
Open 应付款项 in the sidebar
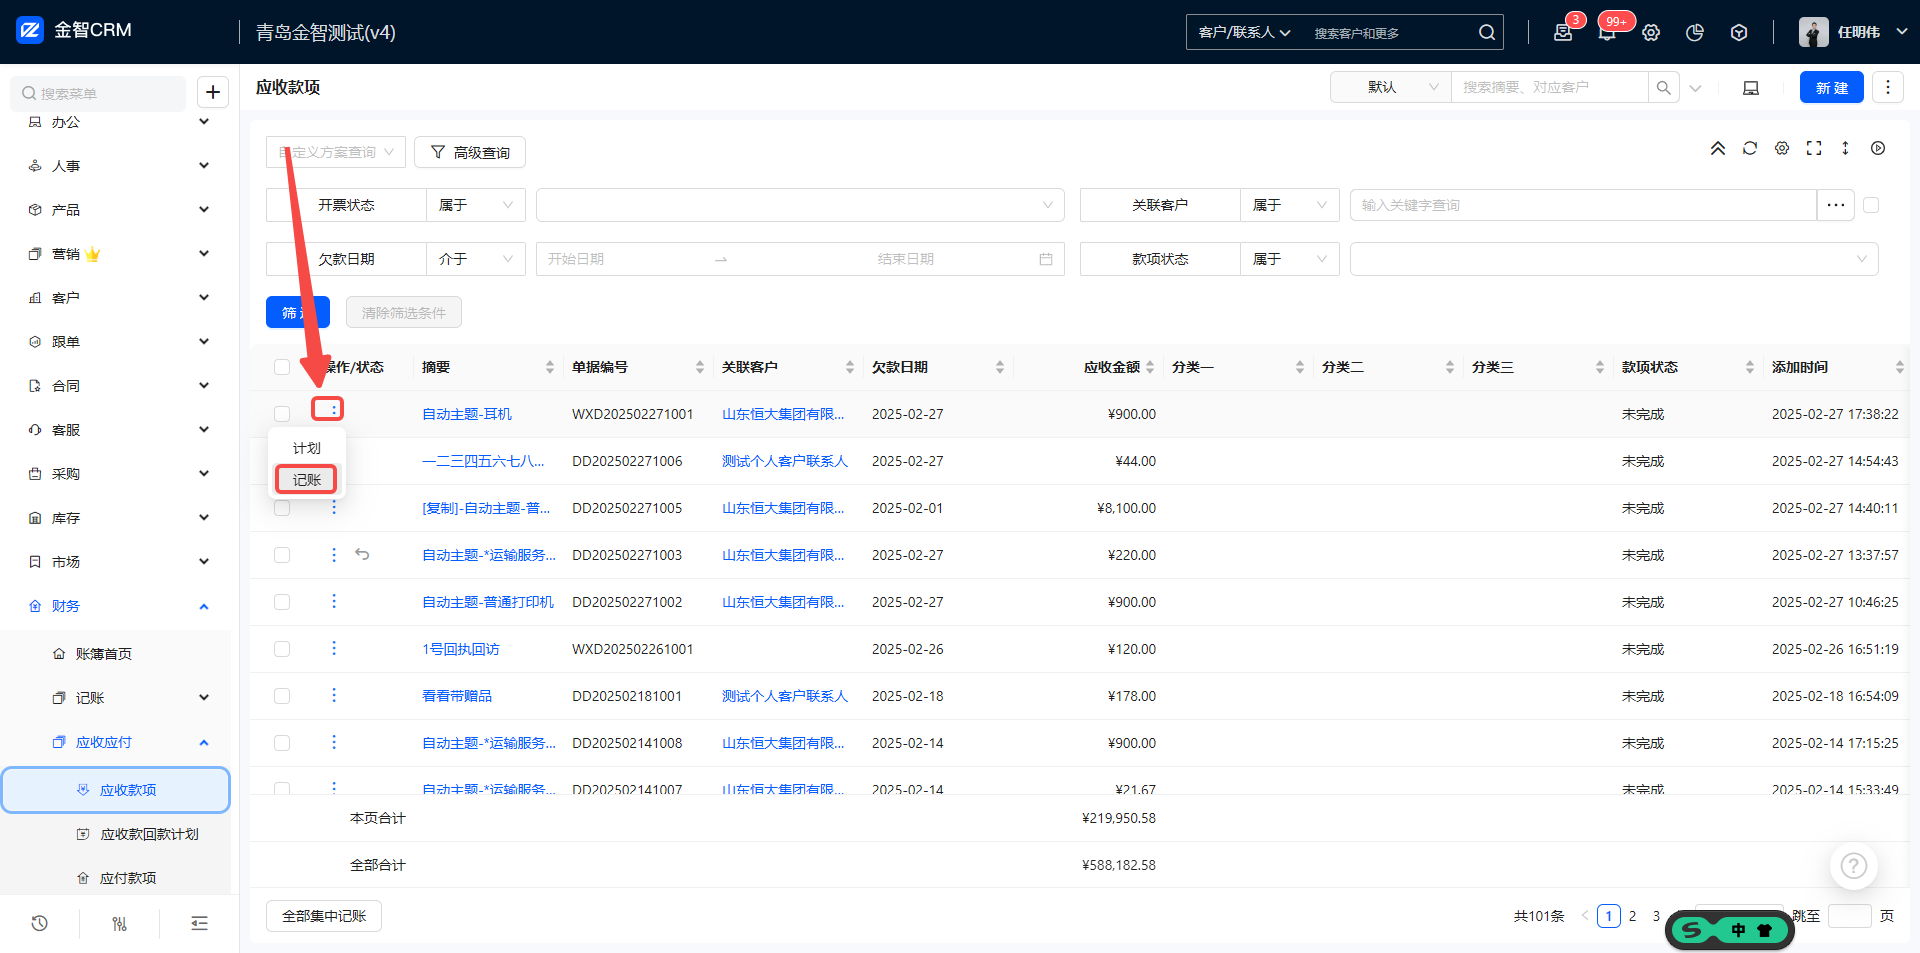[x=128, y=878]
